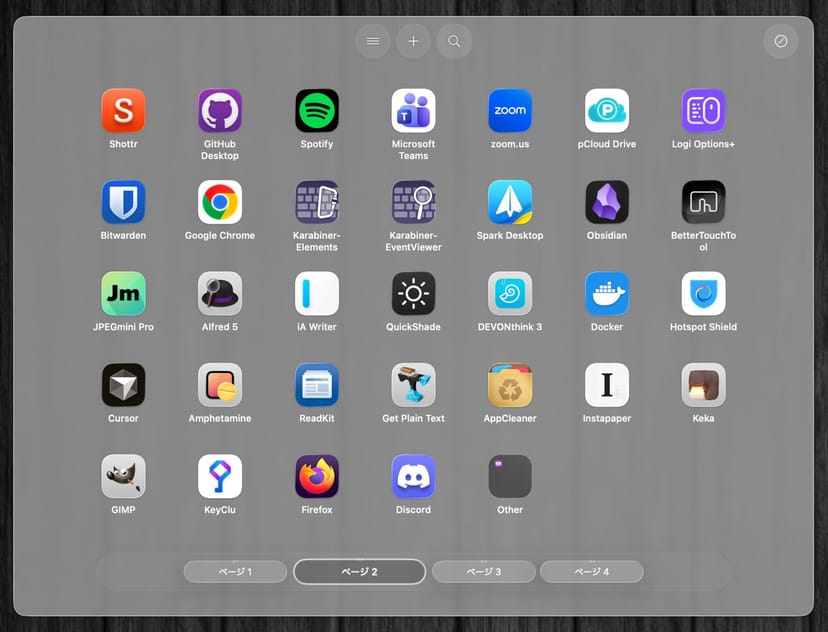Open the list menu button at top
Image resolution: width=828 pixels, height=632 pixels.
pos(373,41)
